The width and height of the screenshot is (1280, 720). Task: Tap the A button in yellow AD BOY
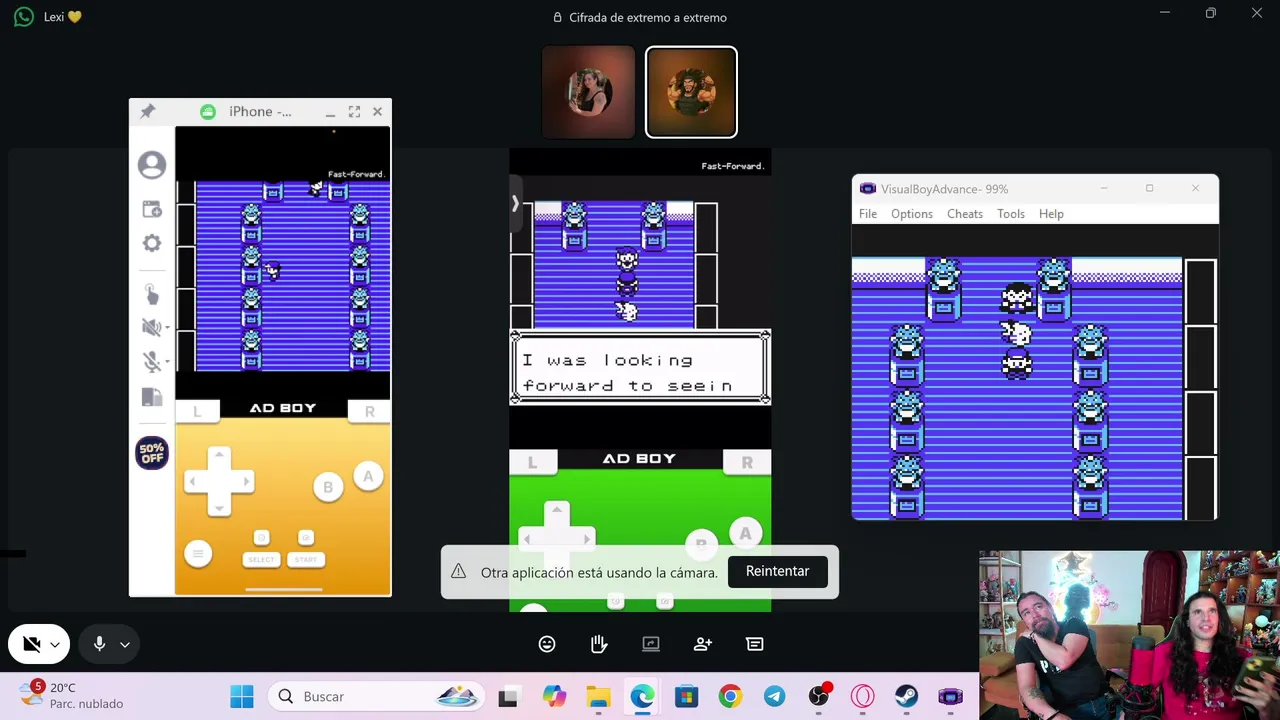[x=368, y=477]
